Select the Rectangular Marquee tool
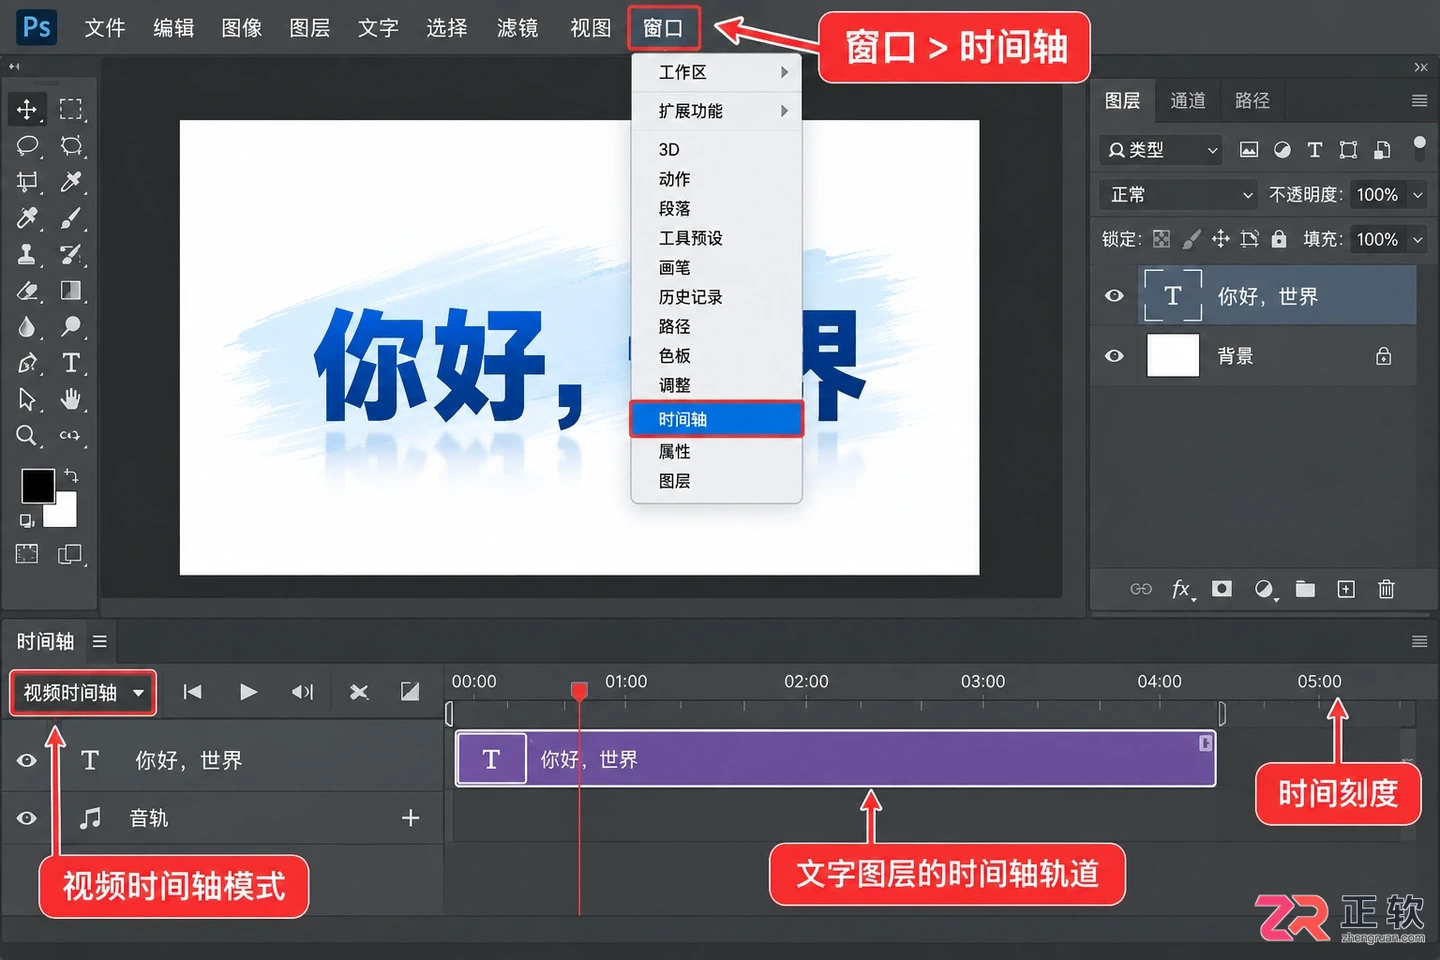1440x960 pixels. pyautogui.click(x=70, y=109)
